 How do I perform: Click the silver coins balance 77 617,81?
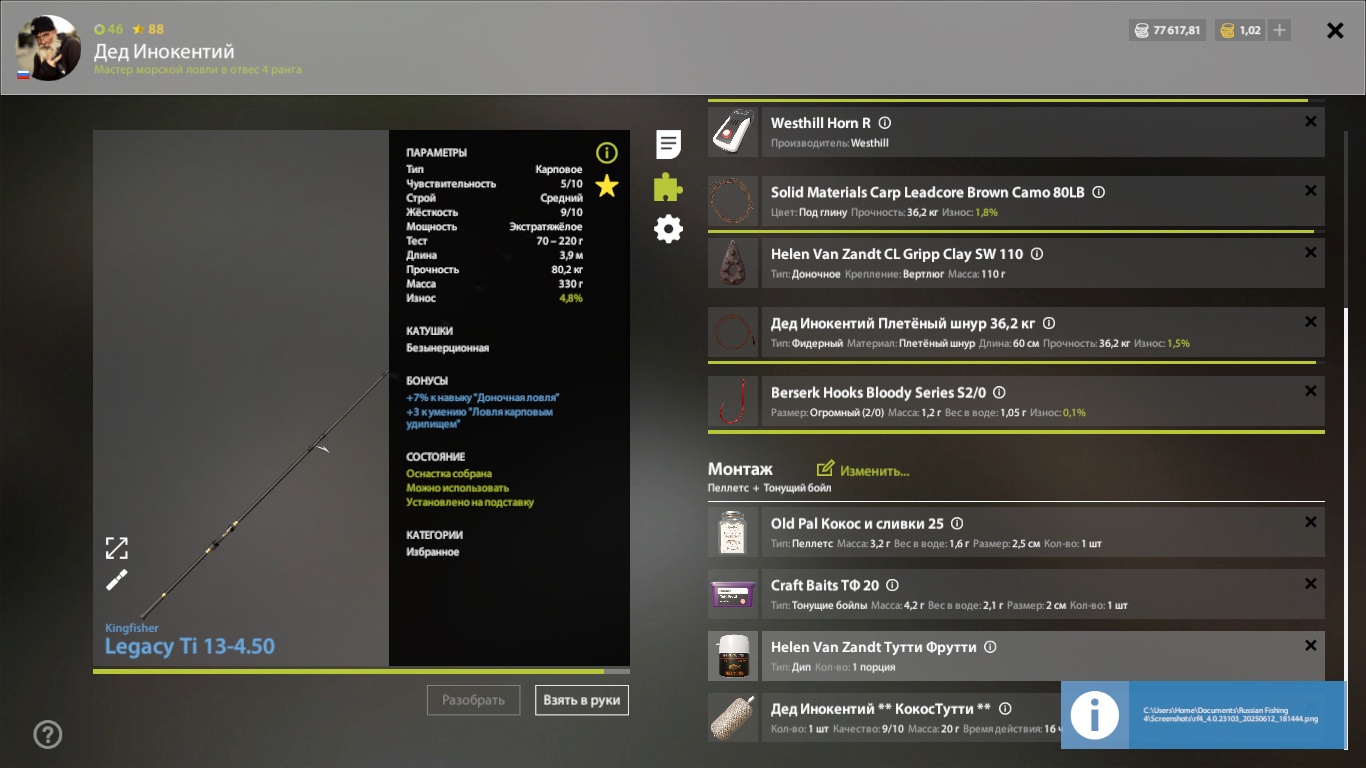(1167, 30)
